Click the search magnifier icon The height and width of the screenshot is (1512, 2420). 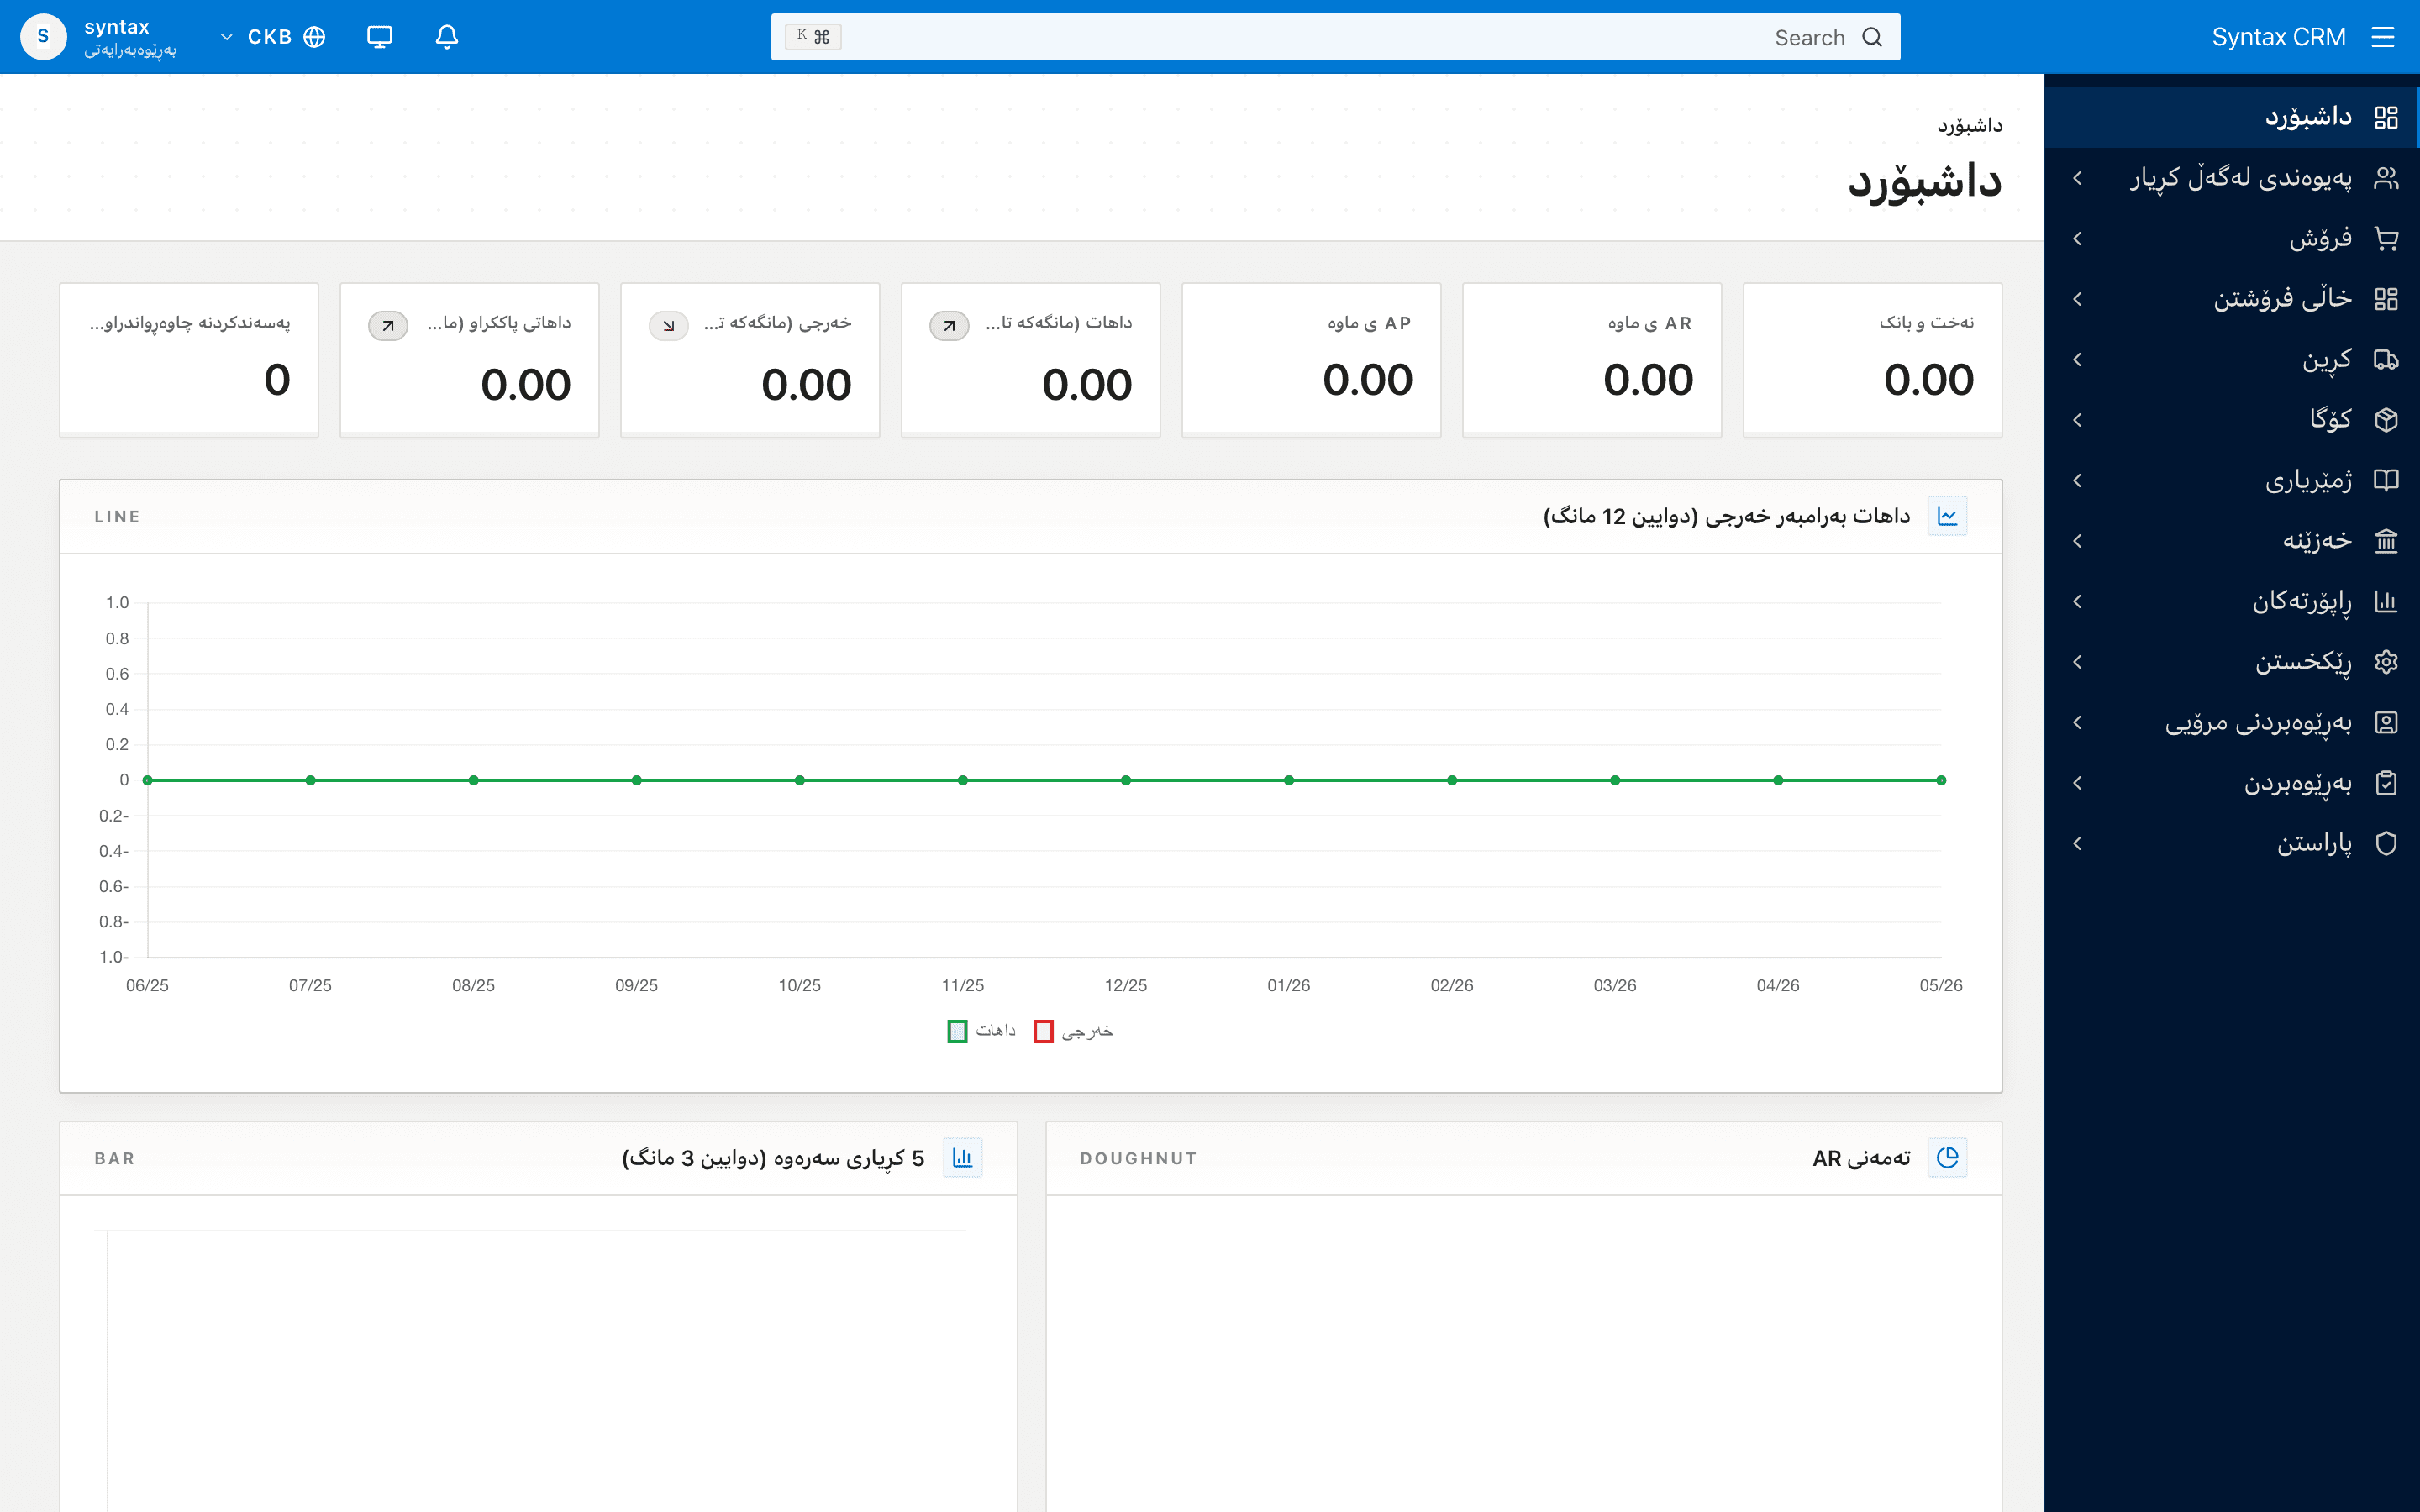tap(1872, 37)
